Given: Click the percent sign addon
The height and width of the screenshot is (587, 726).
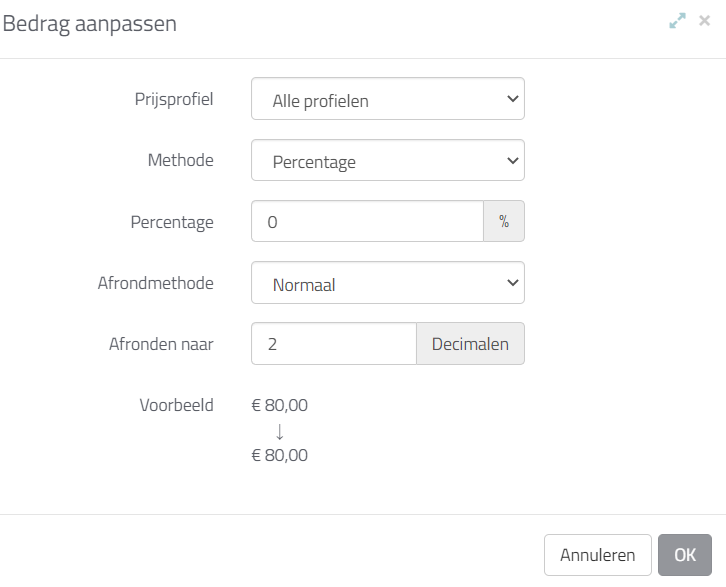Looking at the screenshot, I should (504, 221).
